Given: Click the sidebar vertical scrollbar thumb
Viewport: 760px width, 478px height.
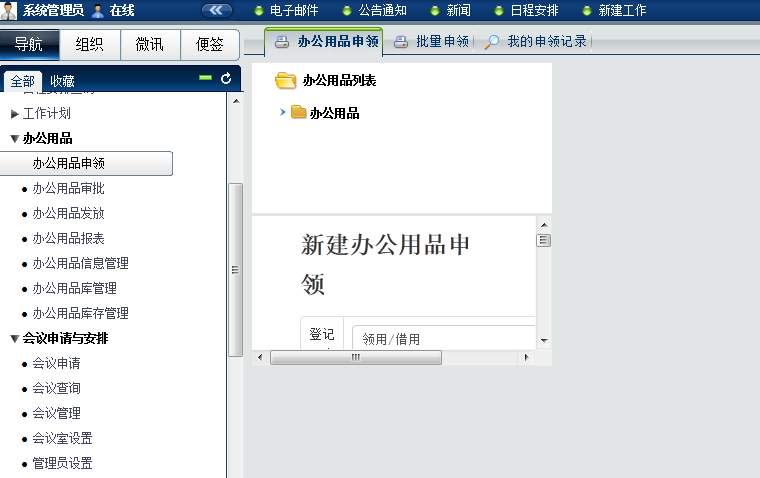Looking at the screenshot, I should coord(236,270).
